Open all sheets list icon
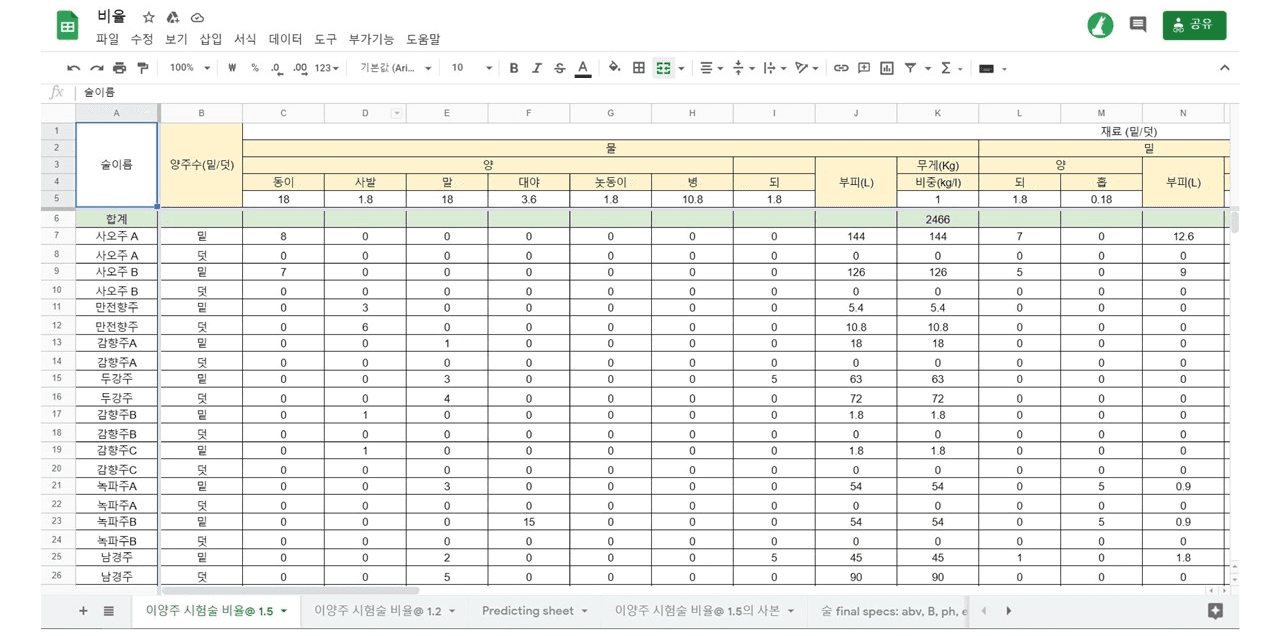The image size is (1280, 636). tap(109, 611)
